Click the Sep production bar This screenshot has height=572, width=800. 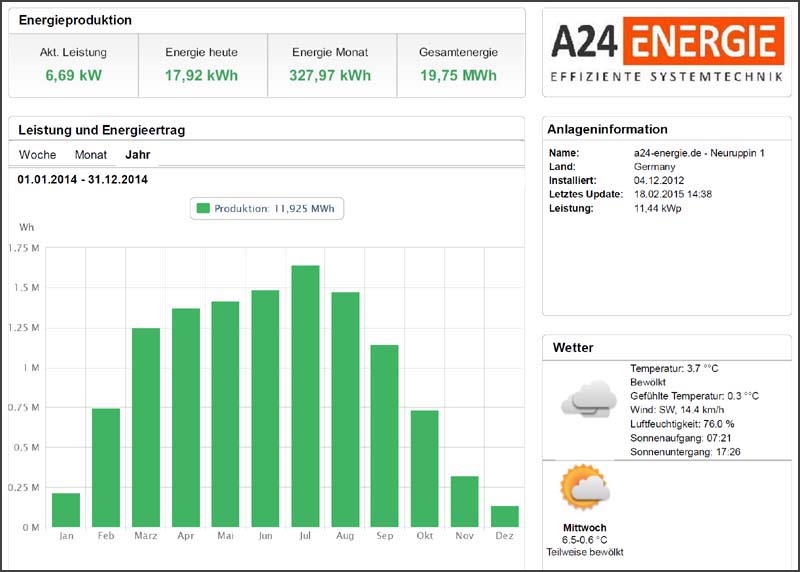(385, 436)
